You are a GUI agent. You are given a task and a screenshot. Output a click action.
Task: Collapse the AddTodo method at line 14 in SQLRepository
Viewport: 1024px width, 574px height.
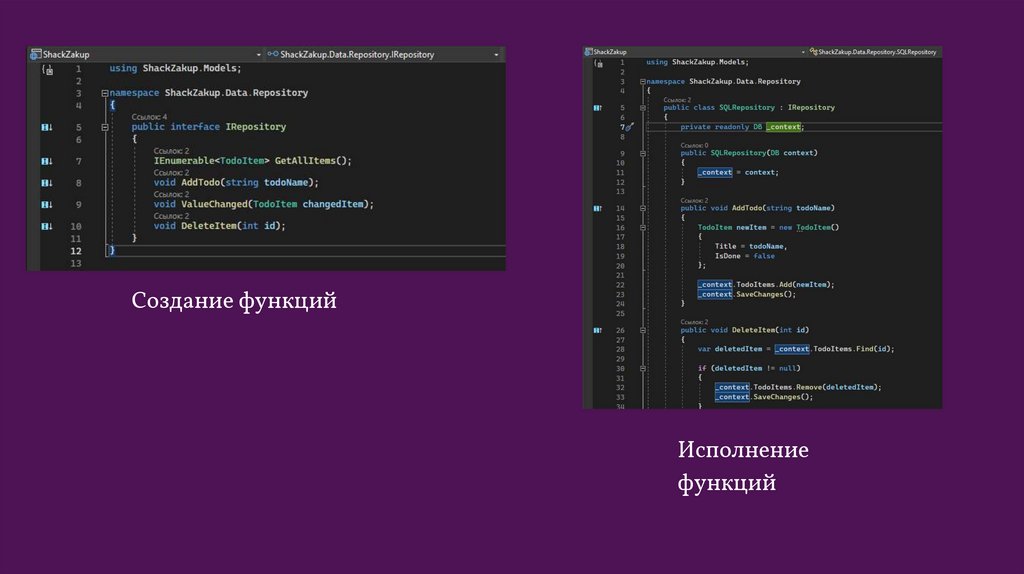(643, 208)
